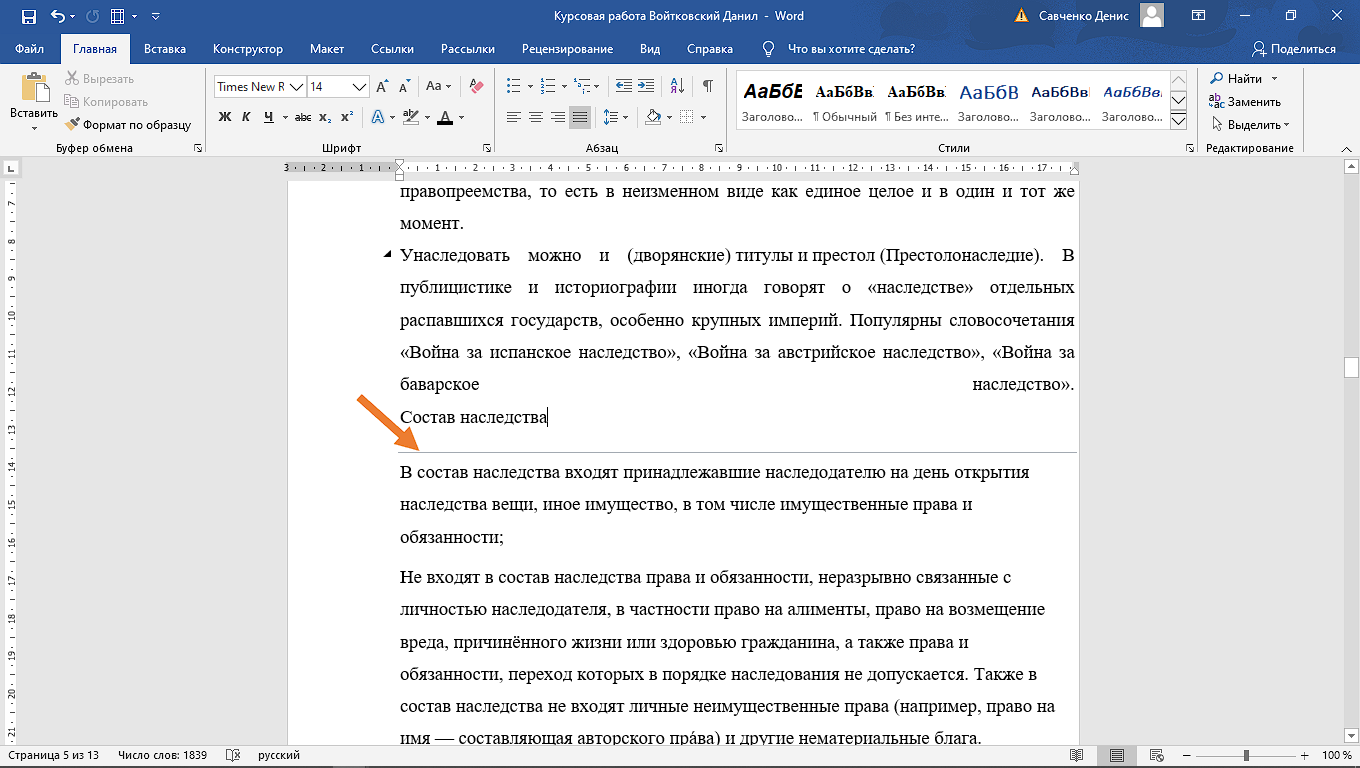This screenshot has width=1360, height=768.
Task: Toggle show paragraph marks ¶
Action: pos(708,86)
